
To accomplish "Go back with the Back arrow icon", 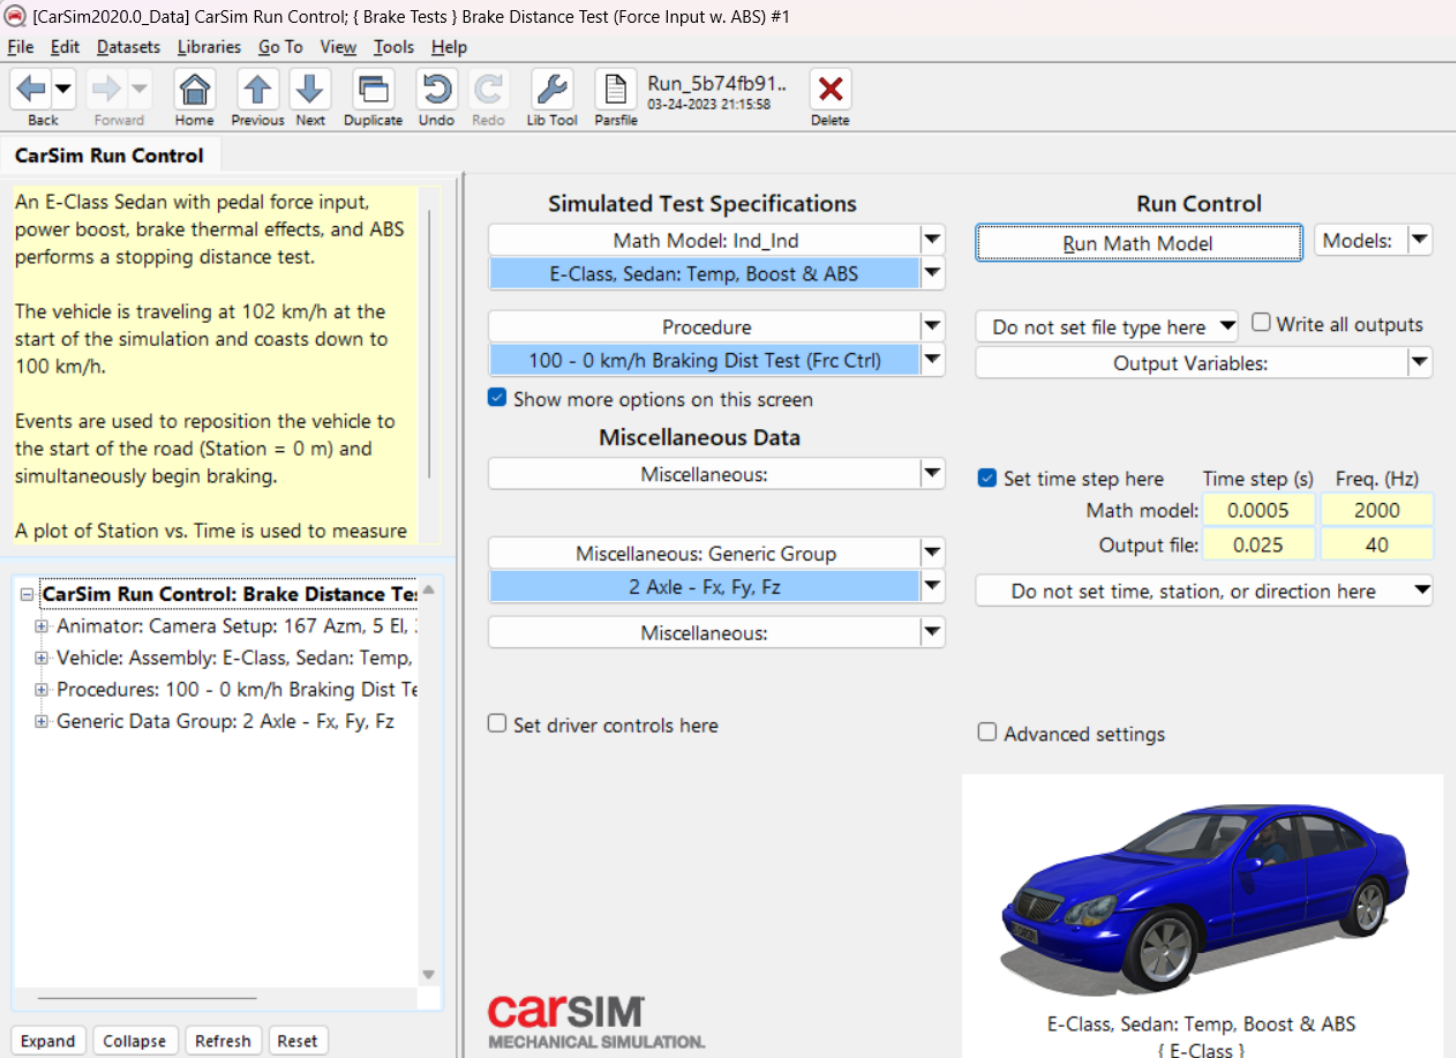I will coord(31,90).
